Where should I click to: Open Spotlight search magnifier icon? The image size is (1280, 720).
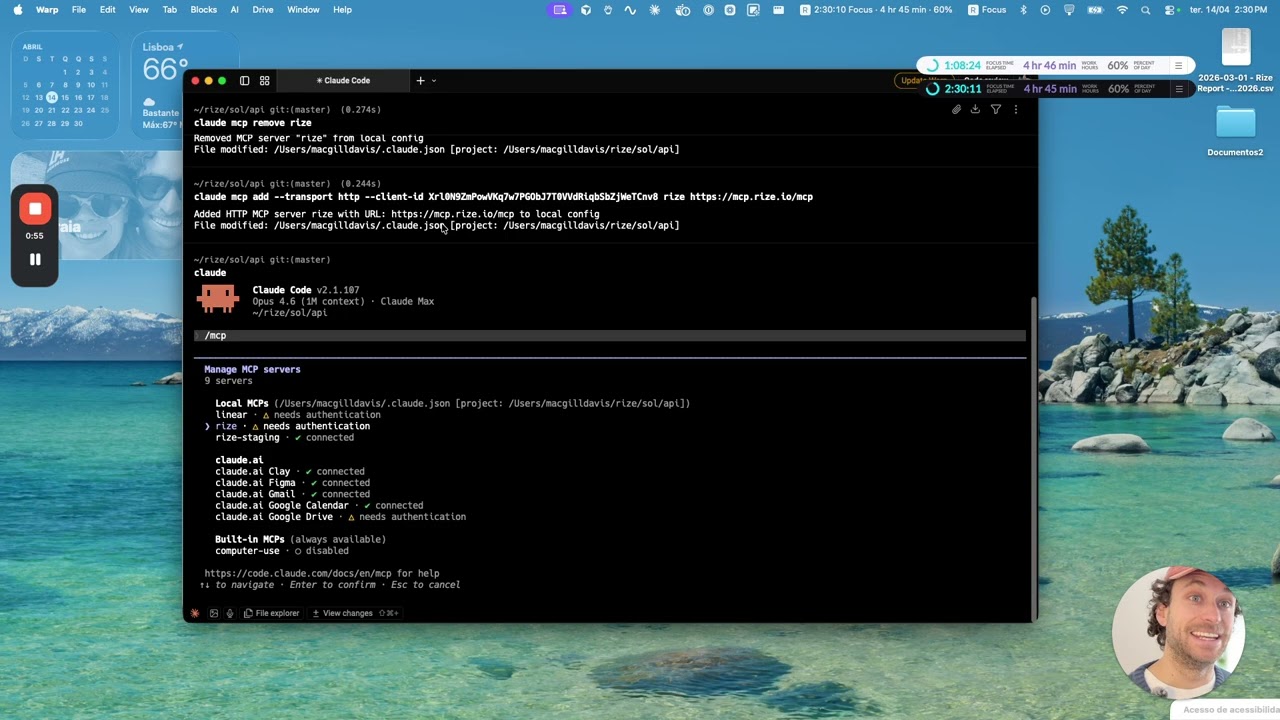click(1145, 9)
